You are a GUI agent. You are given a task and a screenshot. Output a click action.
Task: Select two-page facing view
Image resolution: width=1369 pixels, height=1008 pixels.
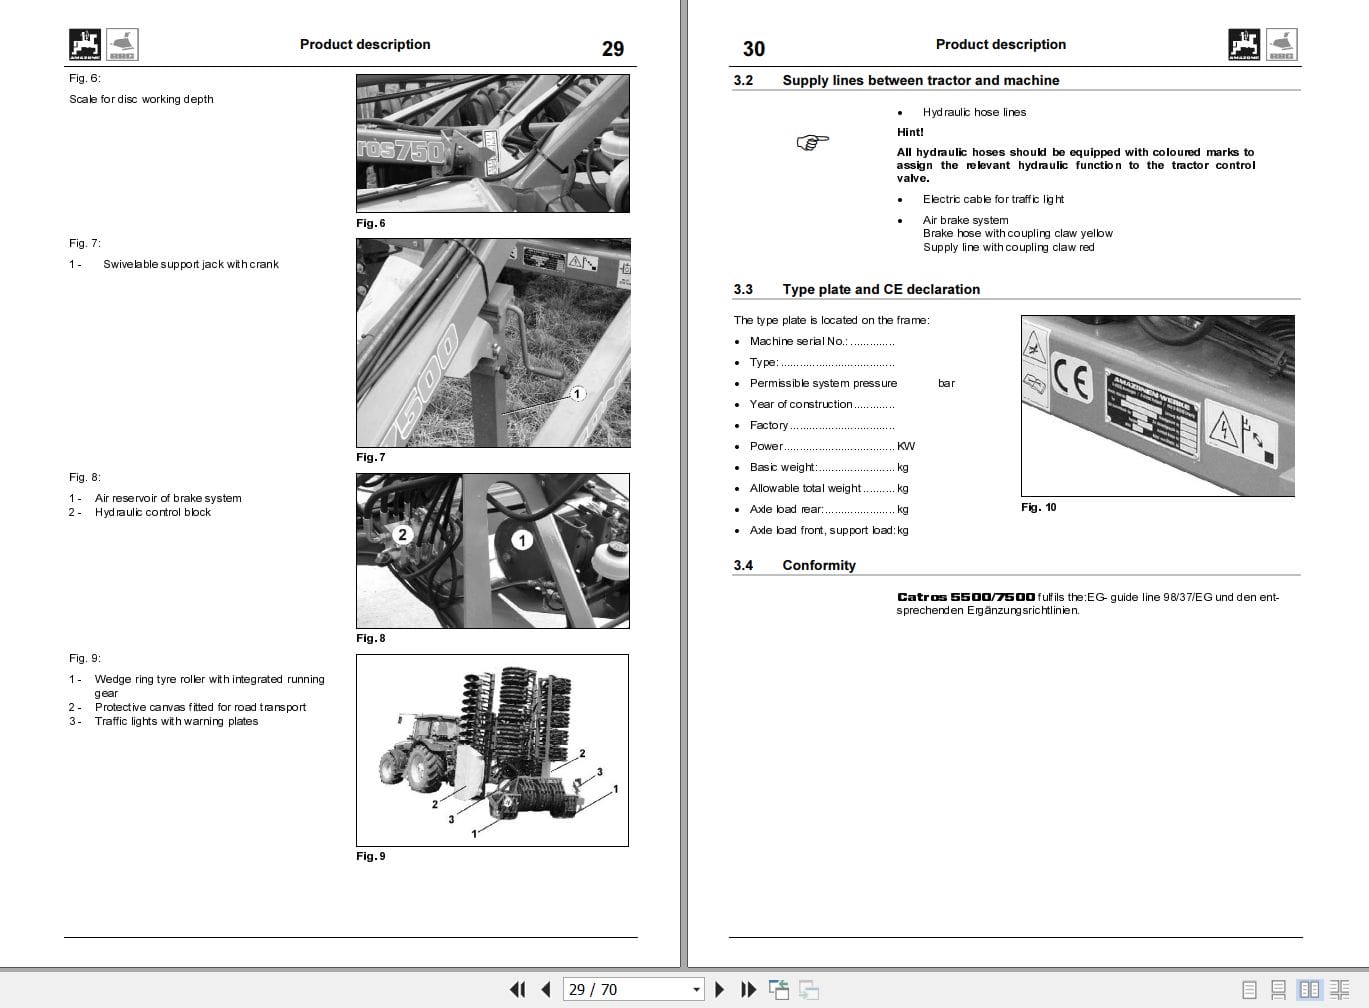pyautogui.click(x=1309, y=990)
